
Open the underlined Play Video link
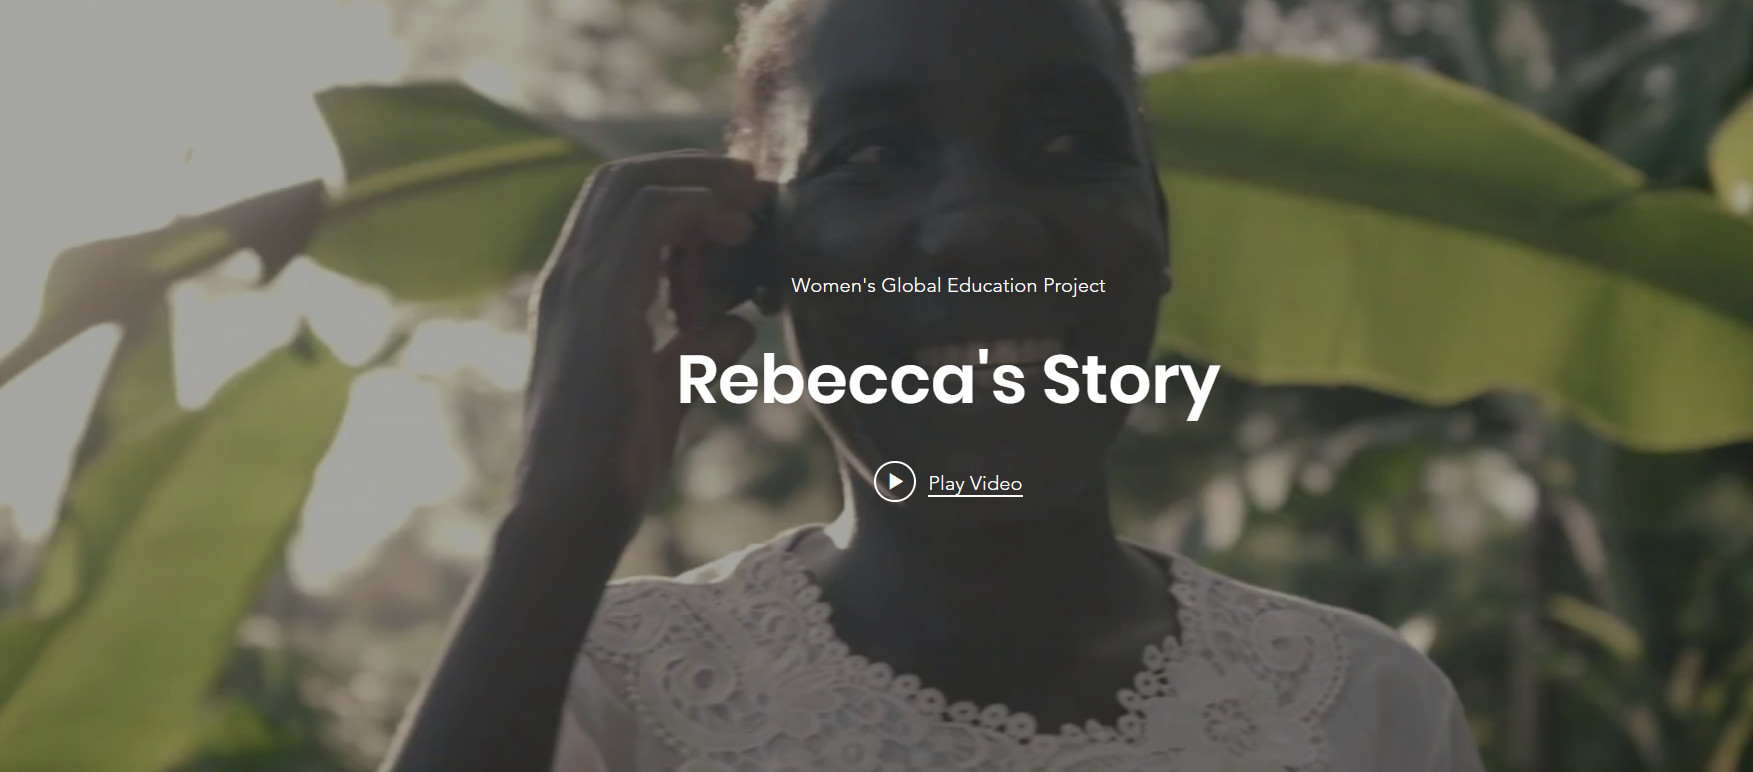[975, 483]
